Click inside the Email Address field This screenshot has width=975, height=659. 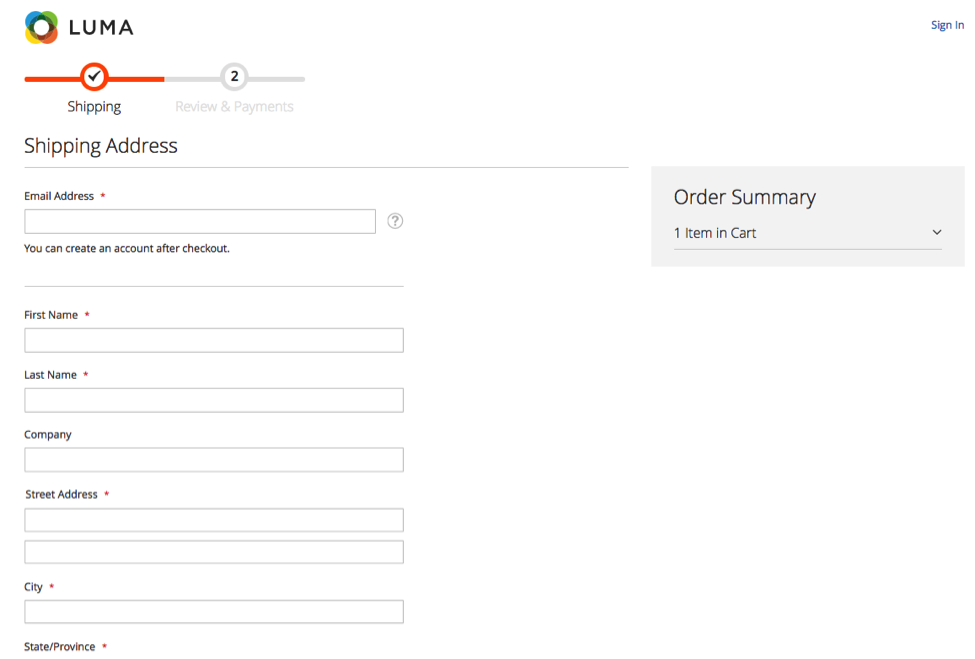tap(199, 220)
